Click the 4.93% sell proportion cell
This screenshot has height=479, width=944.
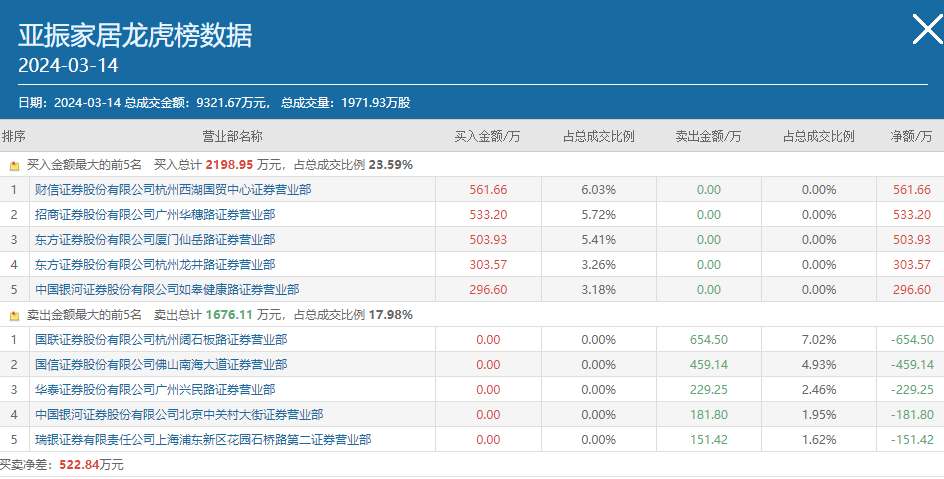coord(819,365)
